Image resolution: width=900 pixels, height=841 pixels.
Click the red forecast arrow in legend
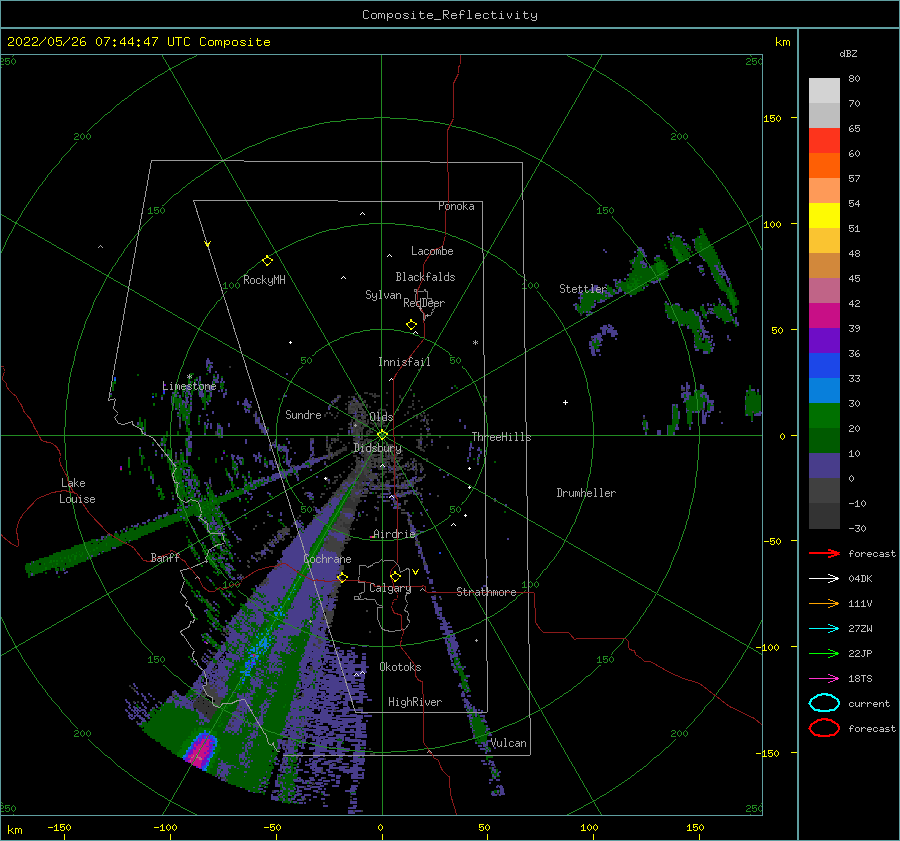[824, 553]
